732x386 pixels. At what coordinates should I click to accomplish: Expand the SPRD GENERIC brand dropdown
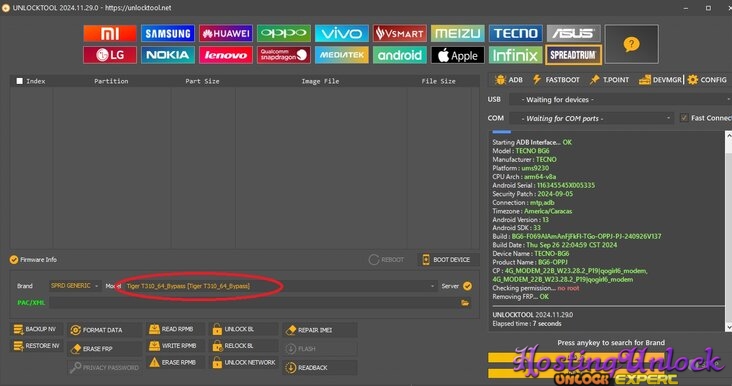[75, 286]
